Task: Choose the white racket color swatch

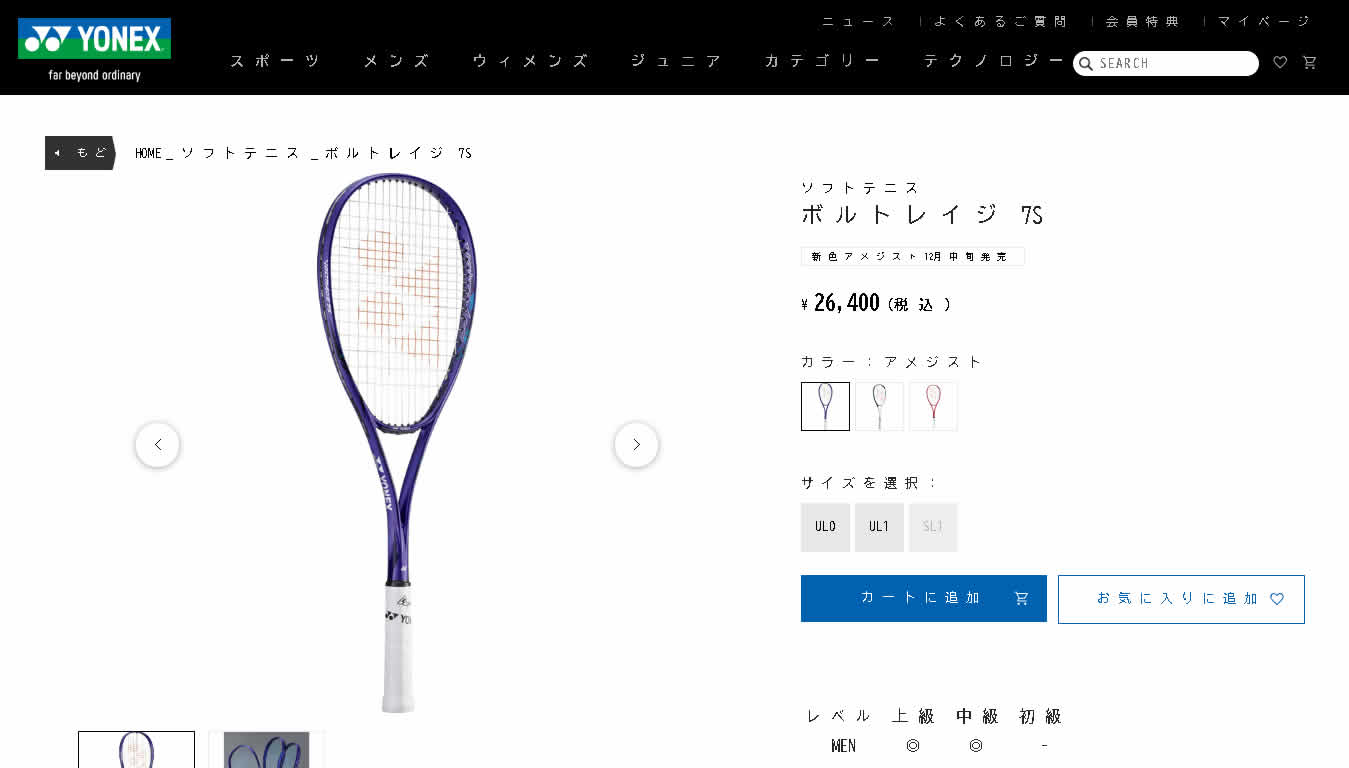Action: (879, 406)
